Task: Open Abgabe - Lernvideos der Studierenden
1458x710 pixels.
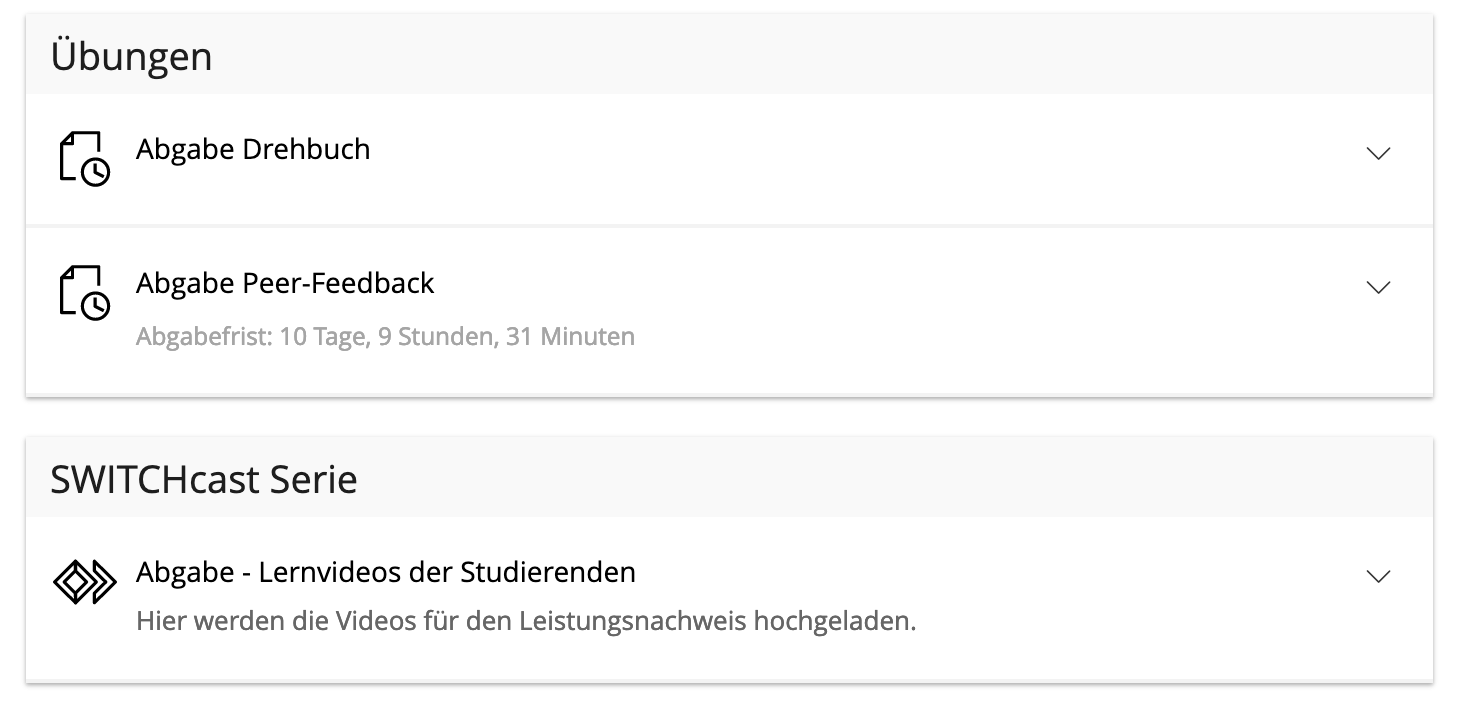Action: tap(385, 572)
